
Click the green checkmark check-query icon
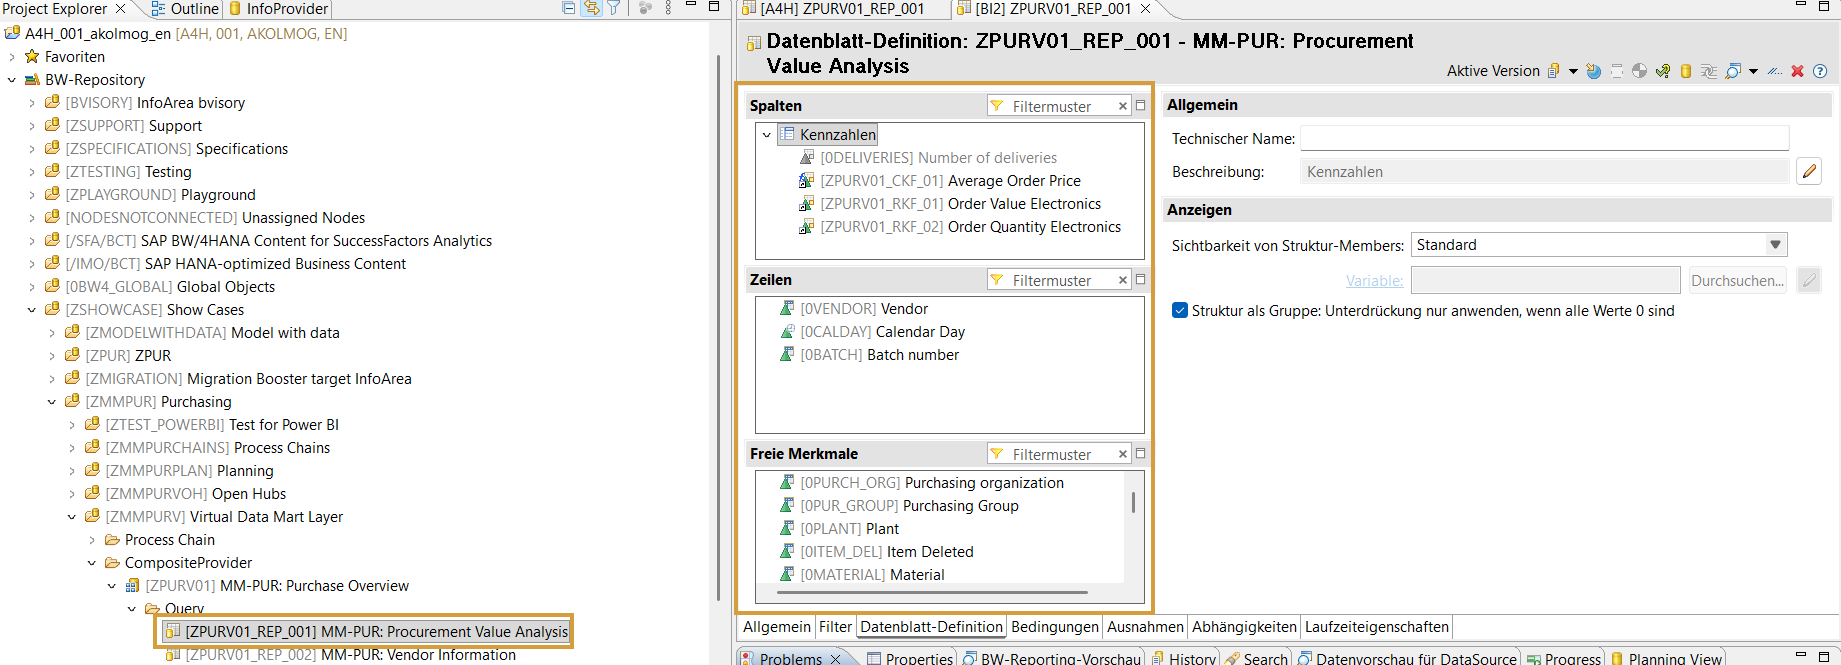1663,71
